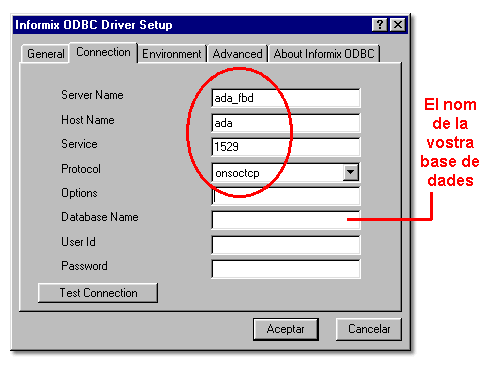This screenshot has width=489, height=368.
Task: Select the Connection tab
Action: coord(103,52)
